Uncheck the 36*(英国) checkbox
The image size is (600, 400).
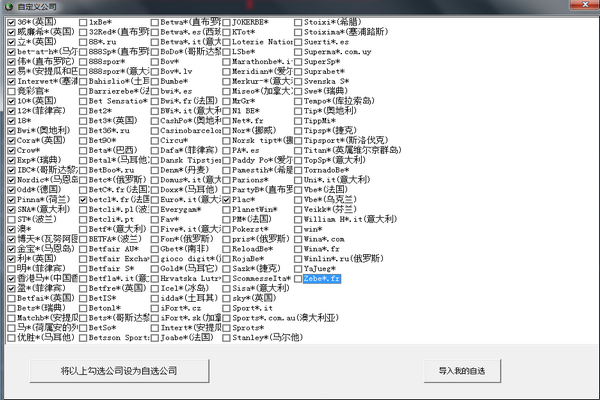tap(11, 22)
